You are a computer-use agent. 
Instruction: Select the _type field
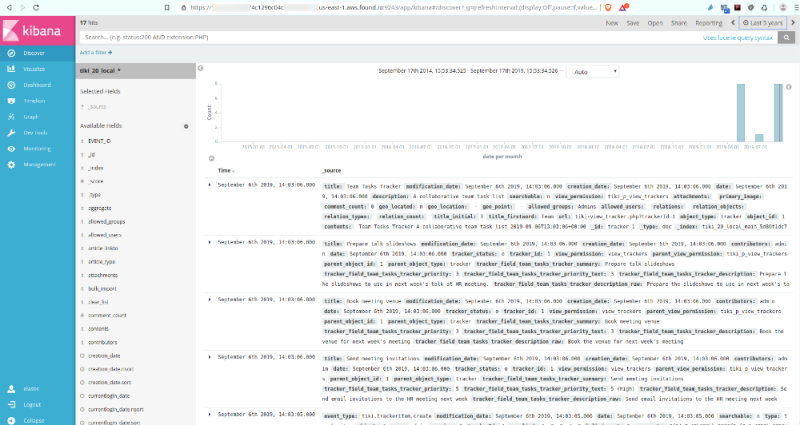pos(95,195)
